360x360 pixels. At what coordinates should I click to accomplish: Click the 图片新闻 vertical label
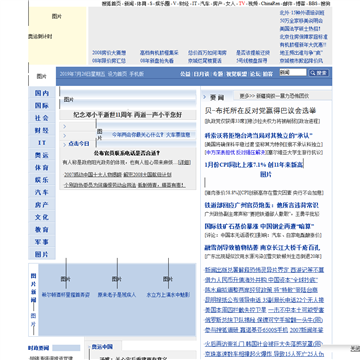(x=33, y=288)
